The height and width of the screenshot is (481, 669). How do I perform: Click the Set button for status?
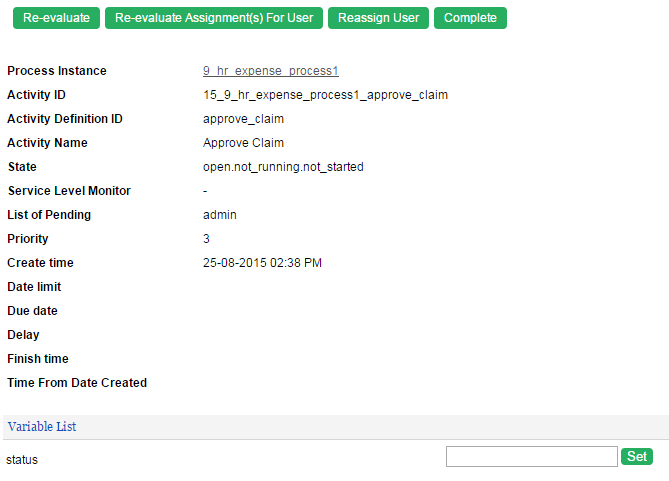pyautogui.click(x=637, y=457)
